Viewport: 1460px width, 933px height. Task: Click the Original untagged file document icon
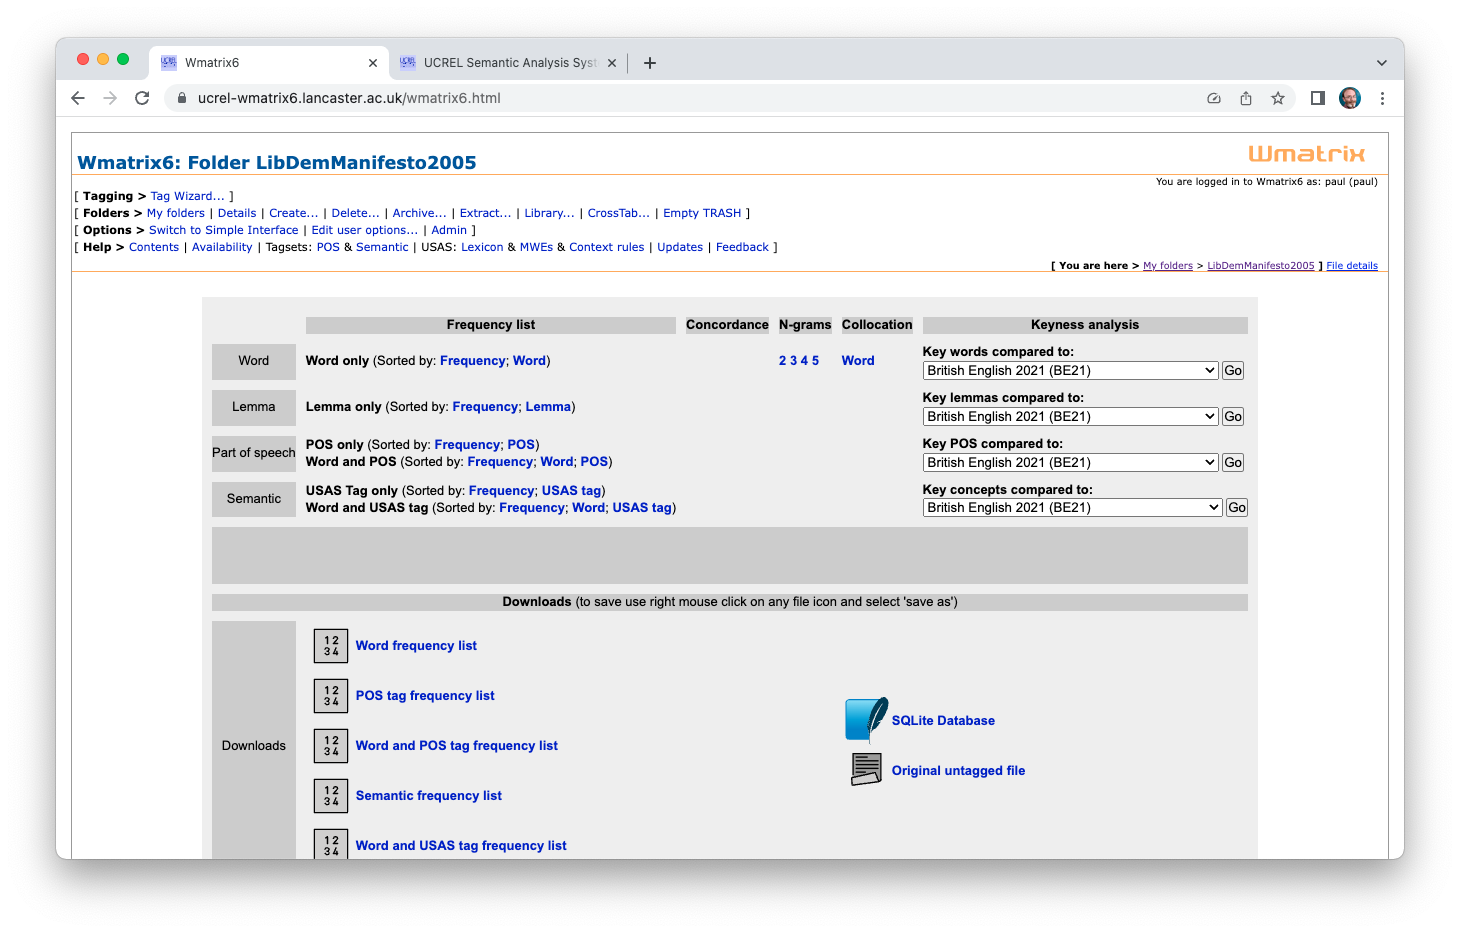coord(866,770)
